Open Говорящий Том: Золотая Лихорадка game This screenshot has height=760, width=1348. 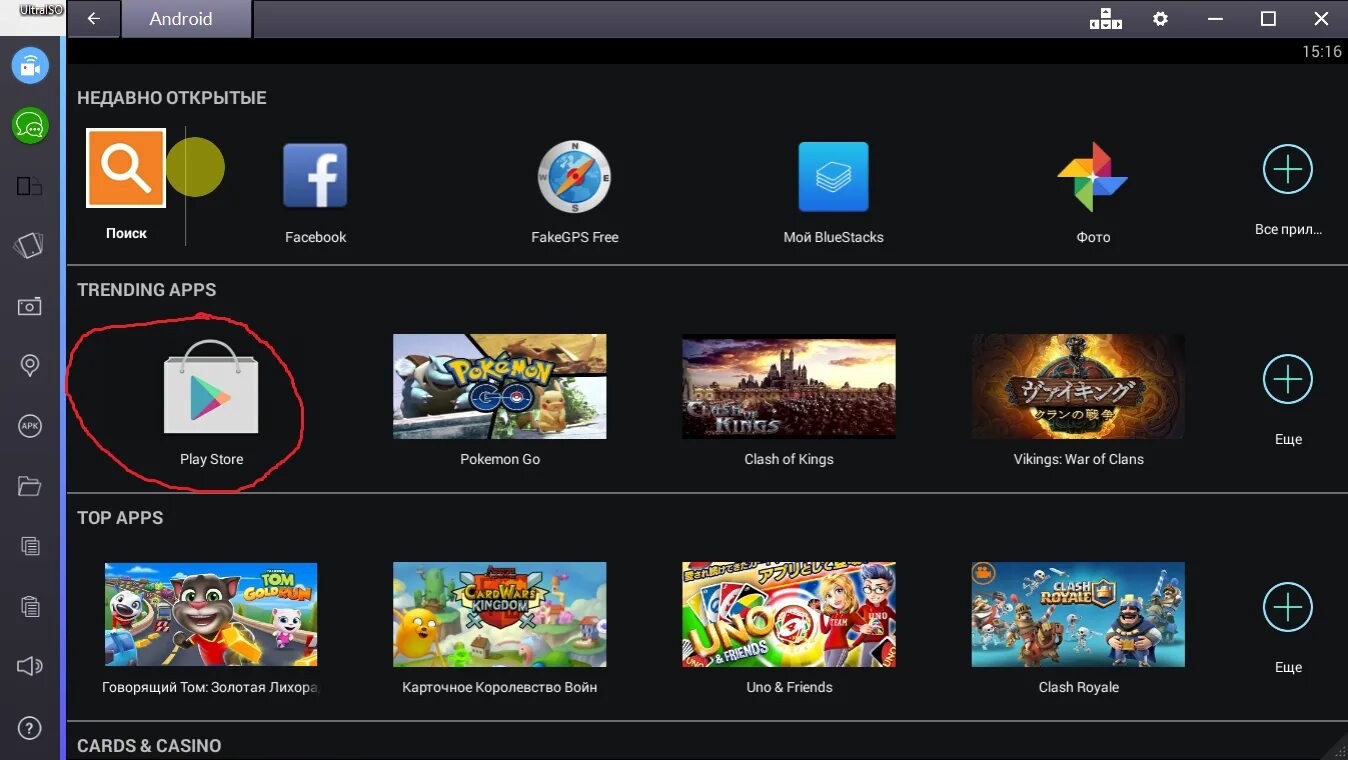(211, 614)
